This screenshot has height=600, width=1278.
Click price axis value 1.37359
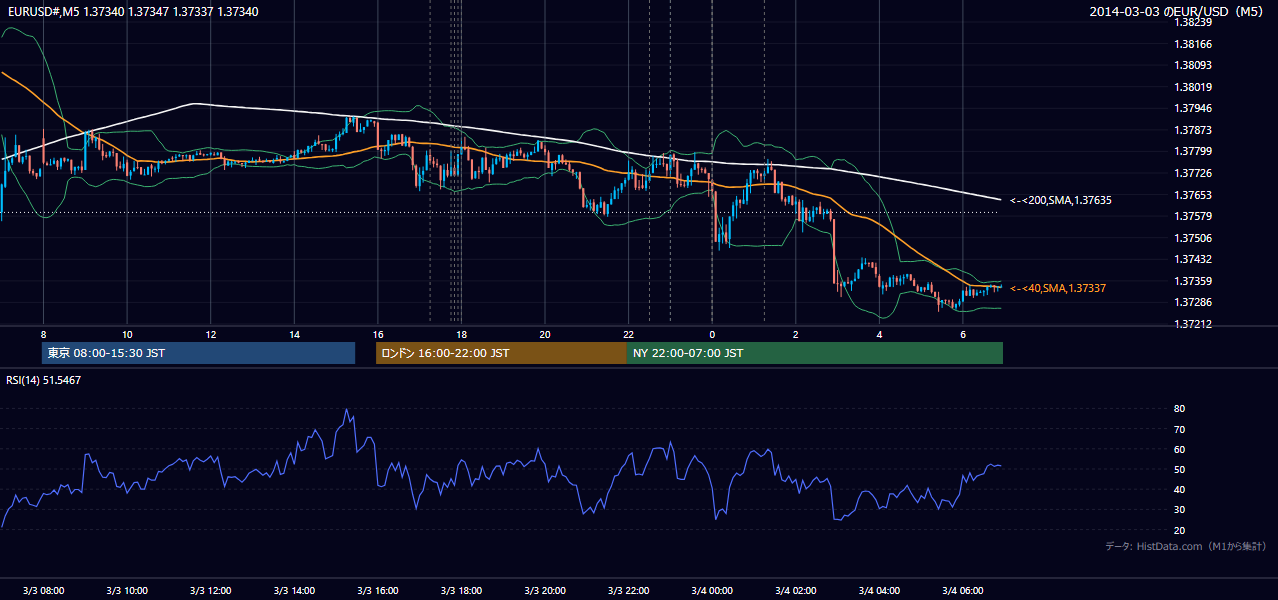(x=1193, y=281)
